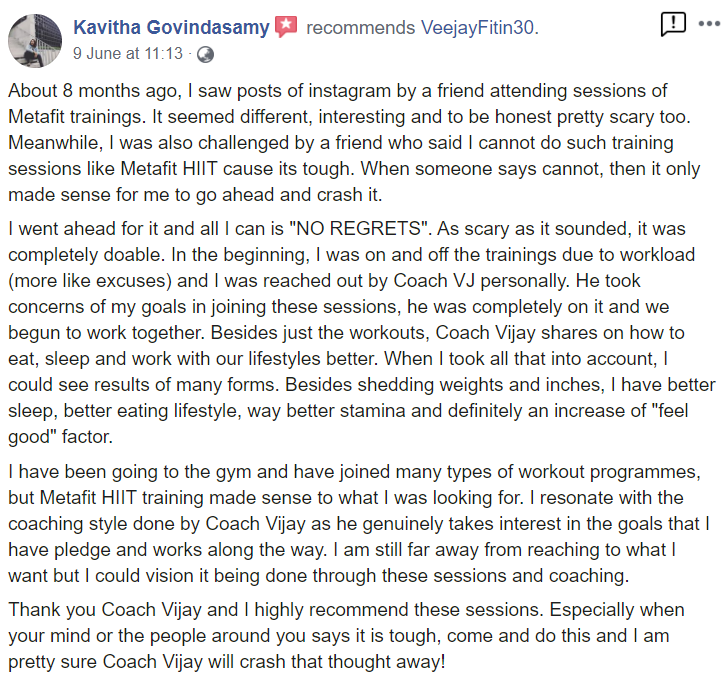Click the red star recommendation badge

point(286,27)
